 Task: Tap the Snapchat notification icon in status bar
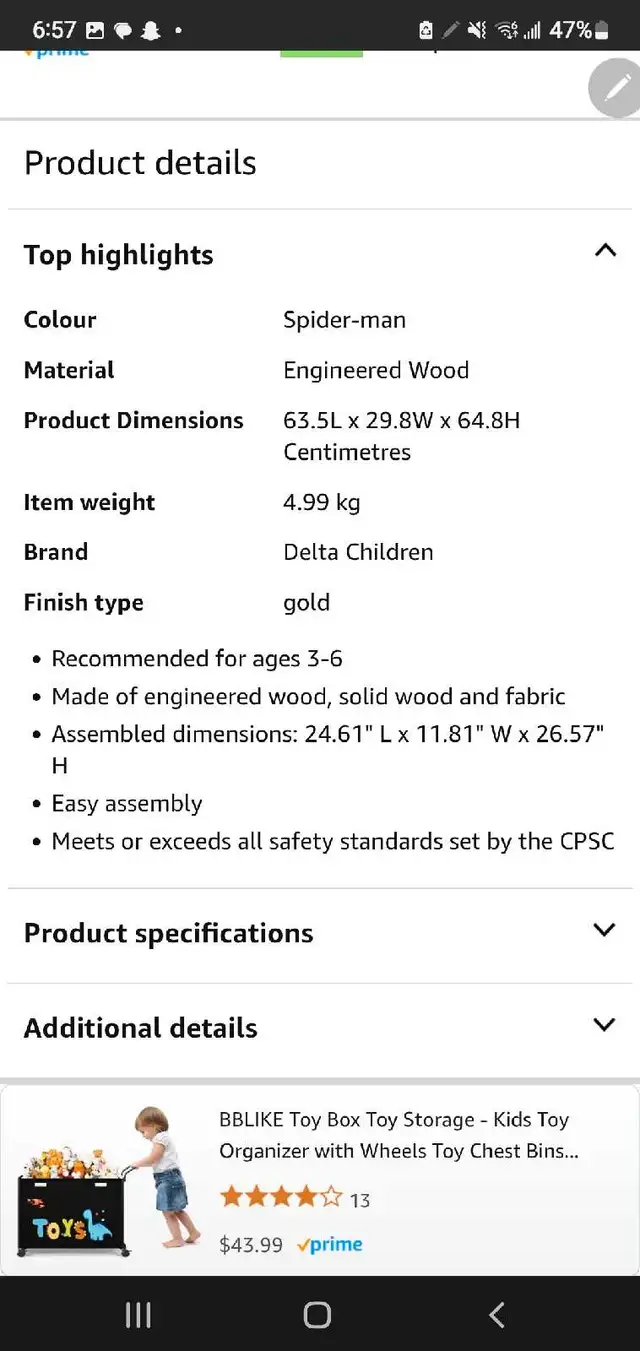(x=150, y=31)
